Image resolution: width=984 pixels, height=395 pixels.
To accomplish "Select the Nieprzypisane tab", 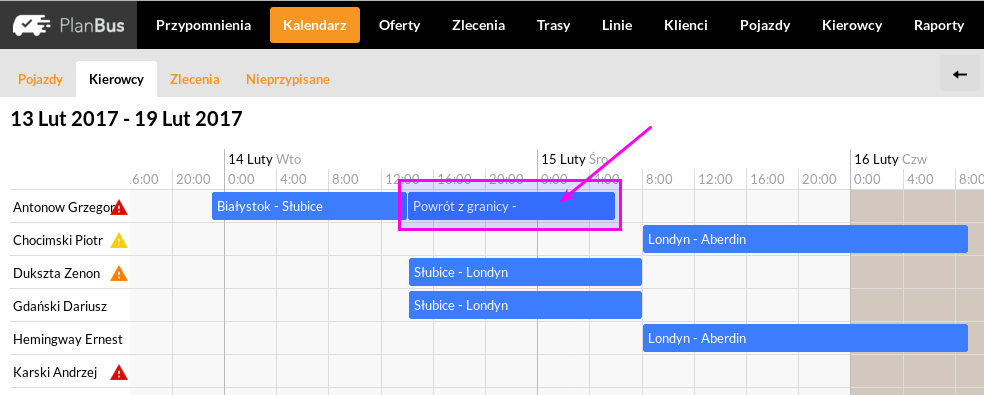I will [288, 79].
